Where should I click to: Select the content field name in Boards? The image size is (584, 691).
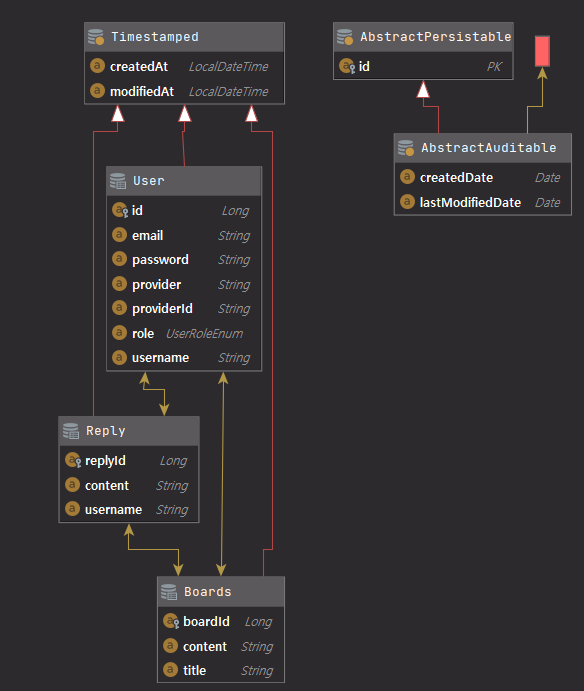(x=205, y=647)
